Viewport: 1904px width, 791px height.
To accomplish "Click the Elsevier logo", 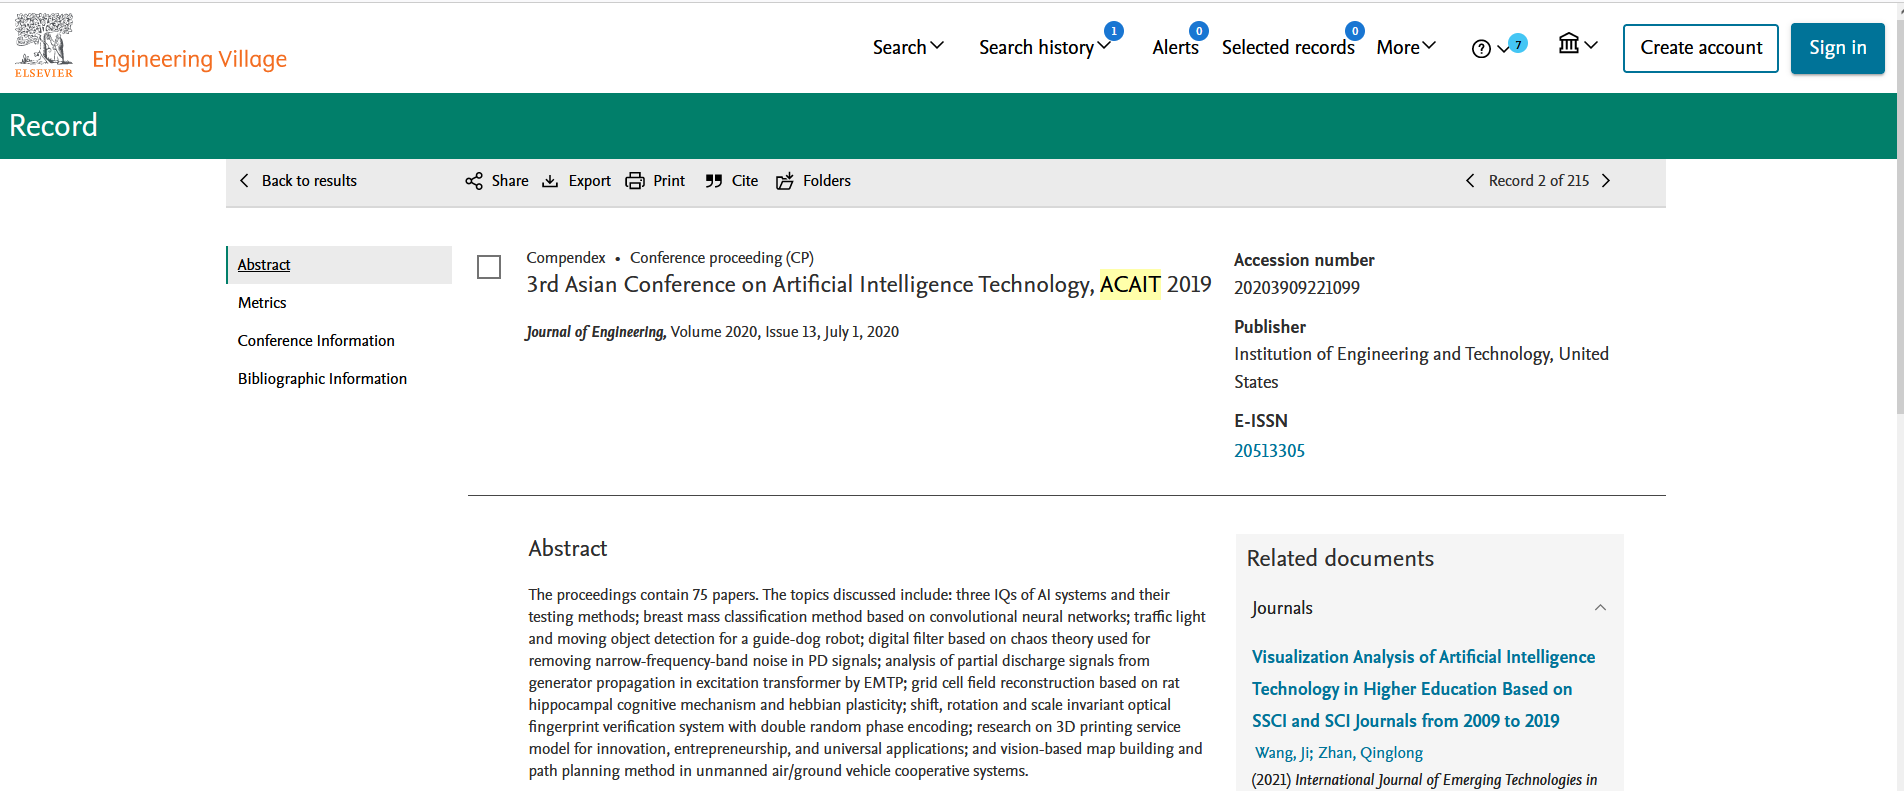I will (x=44, y=46).
